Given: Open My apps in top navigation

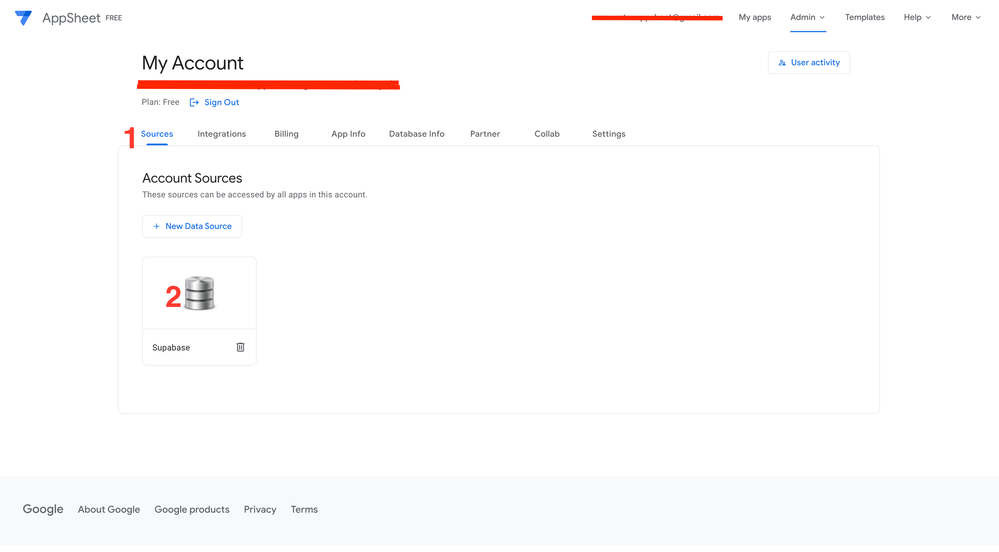Looking at the screenshot, I should (754, 17).
